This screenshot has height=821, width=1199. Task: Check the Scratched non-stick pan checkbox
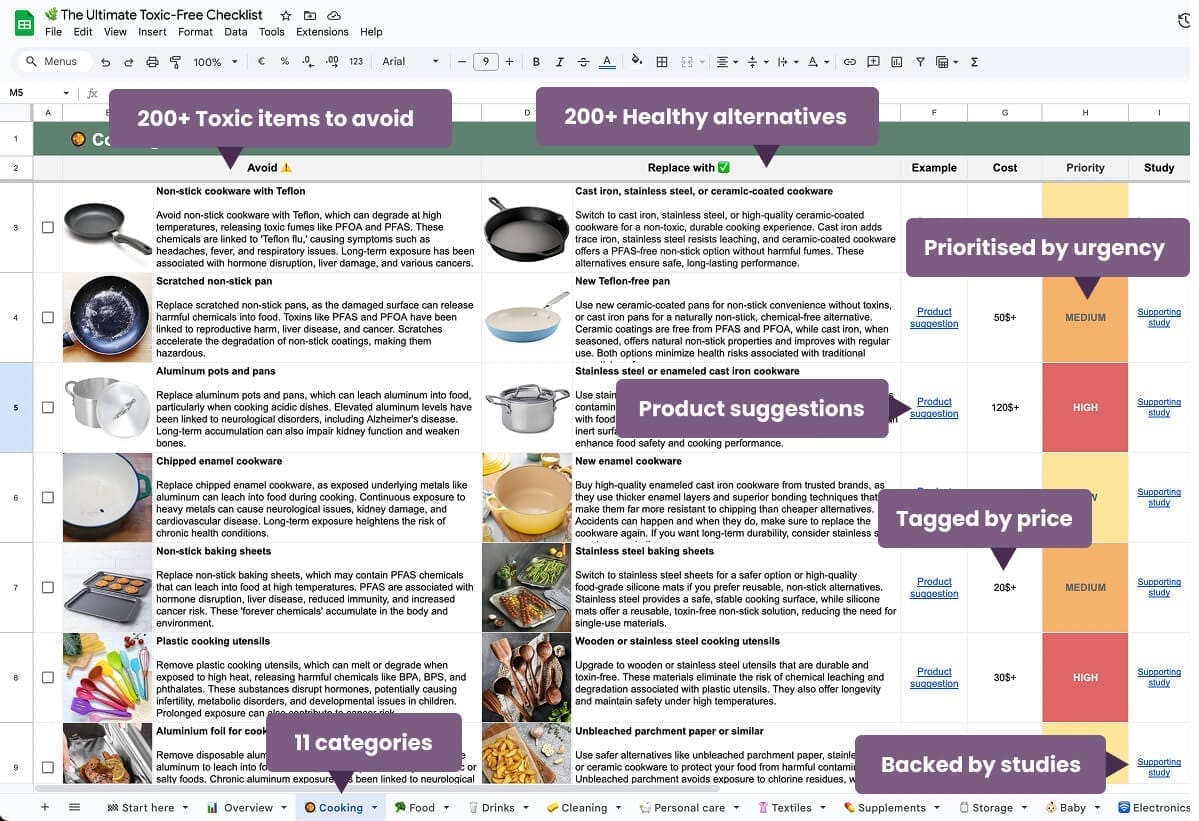point(47,317)
